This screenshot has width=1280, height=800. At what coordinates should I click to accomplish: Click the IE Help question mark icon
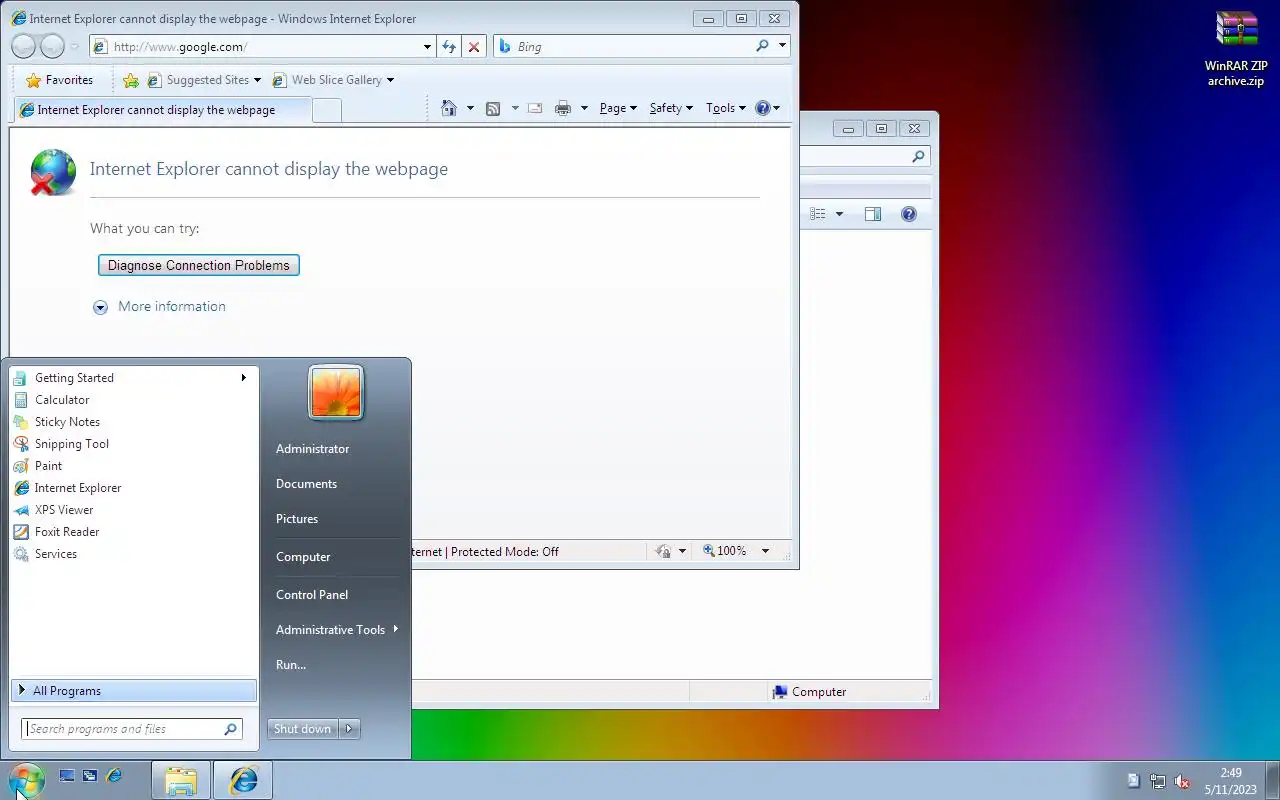pyautogui.click(x=763, y=108)
